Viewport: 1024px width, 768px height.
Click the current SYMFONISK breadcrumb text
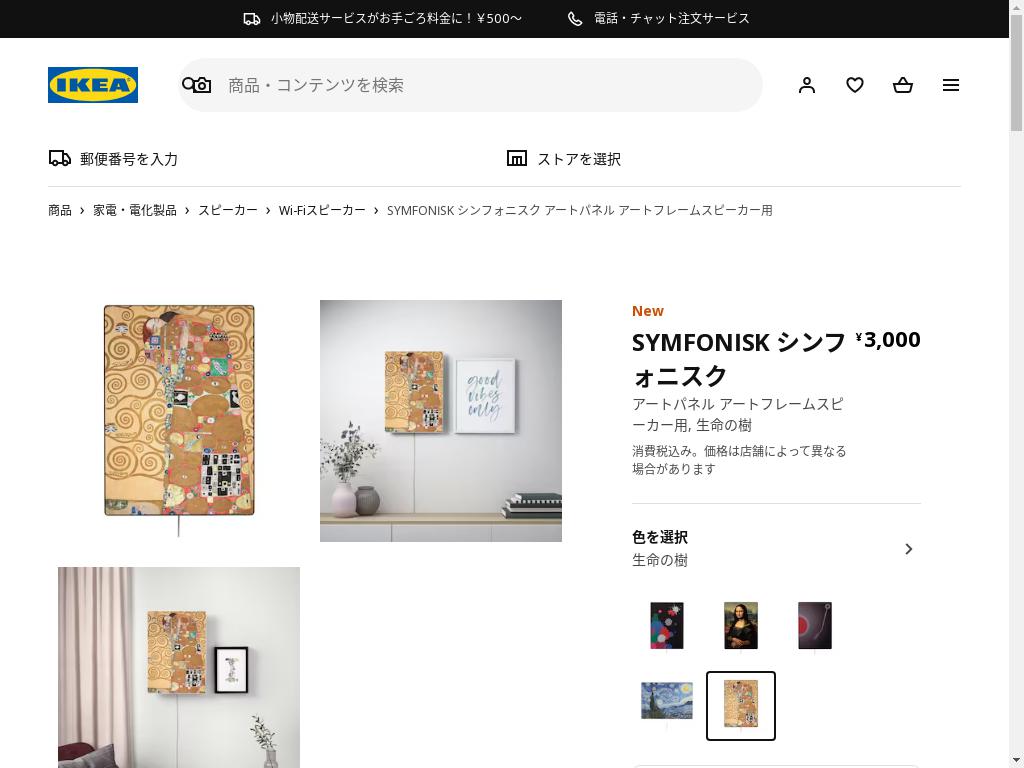pos(580,210)
